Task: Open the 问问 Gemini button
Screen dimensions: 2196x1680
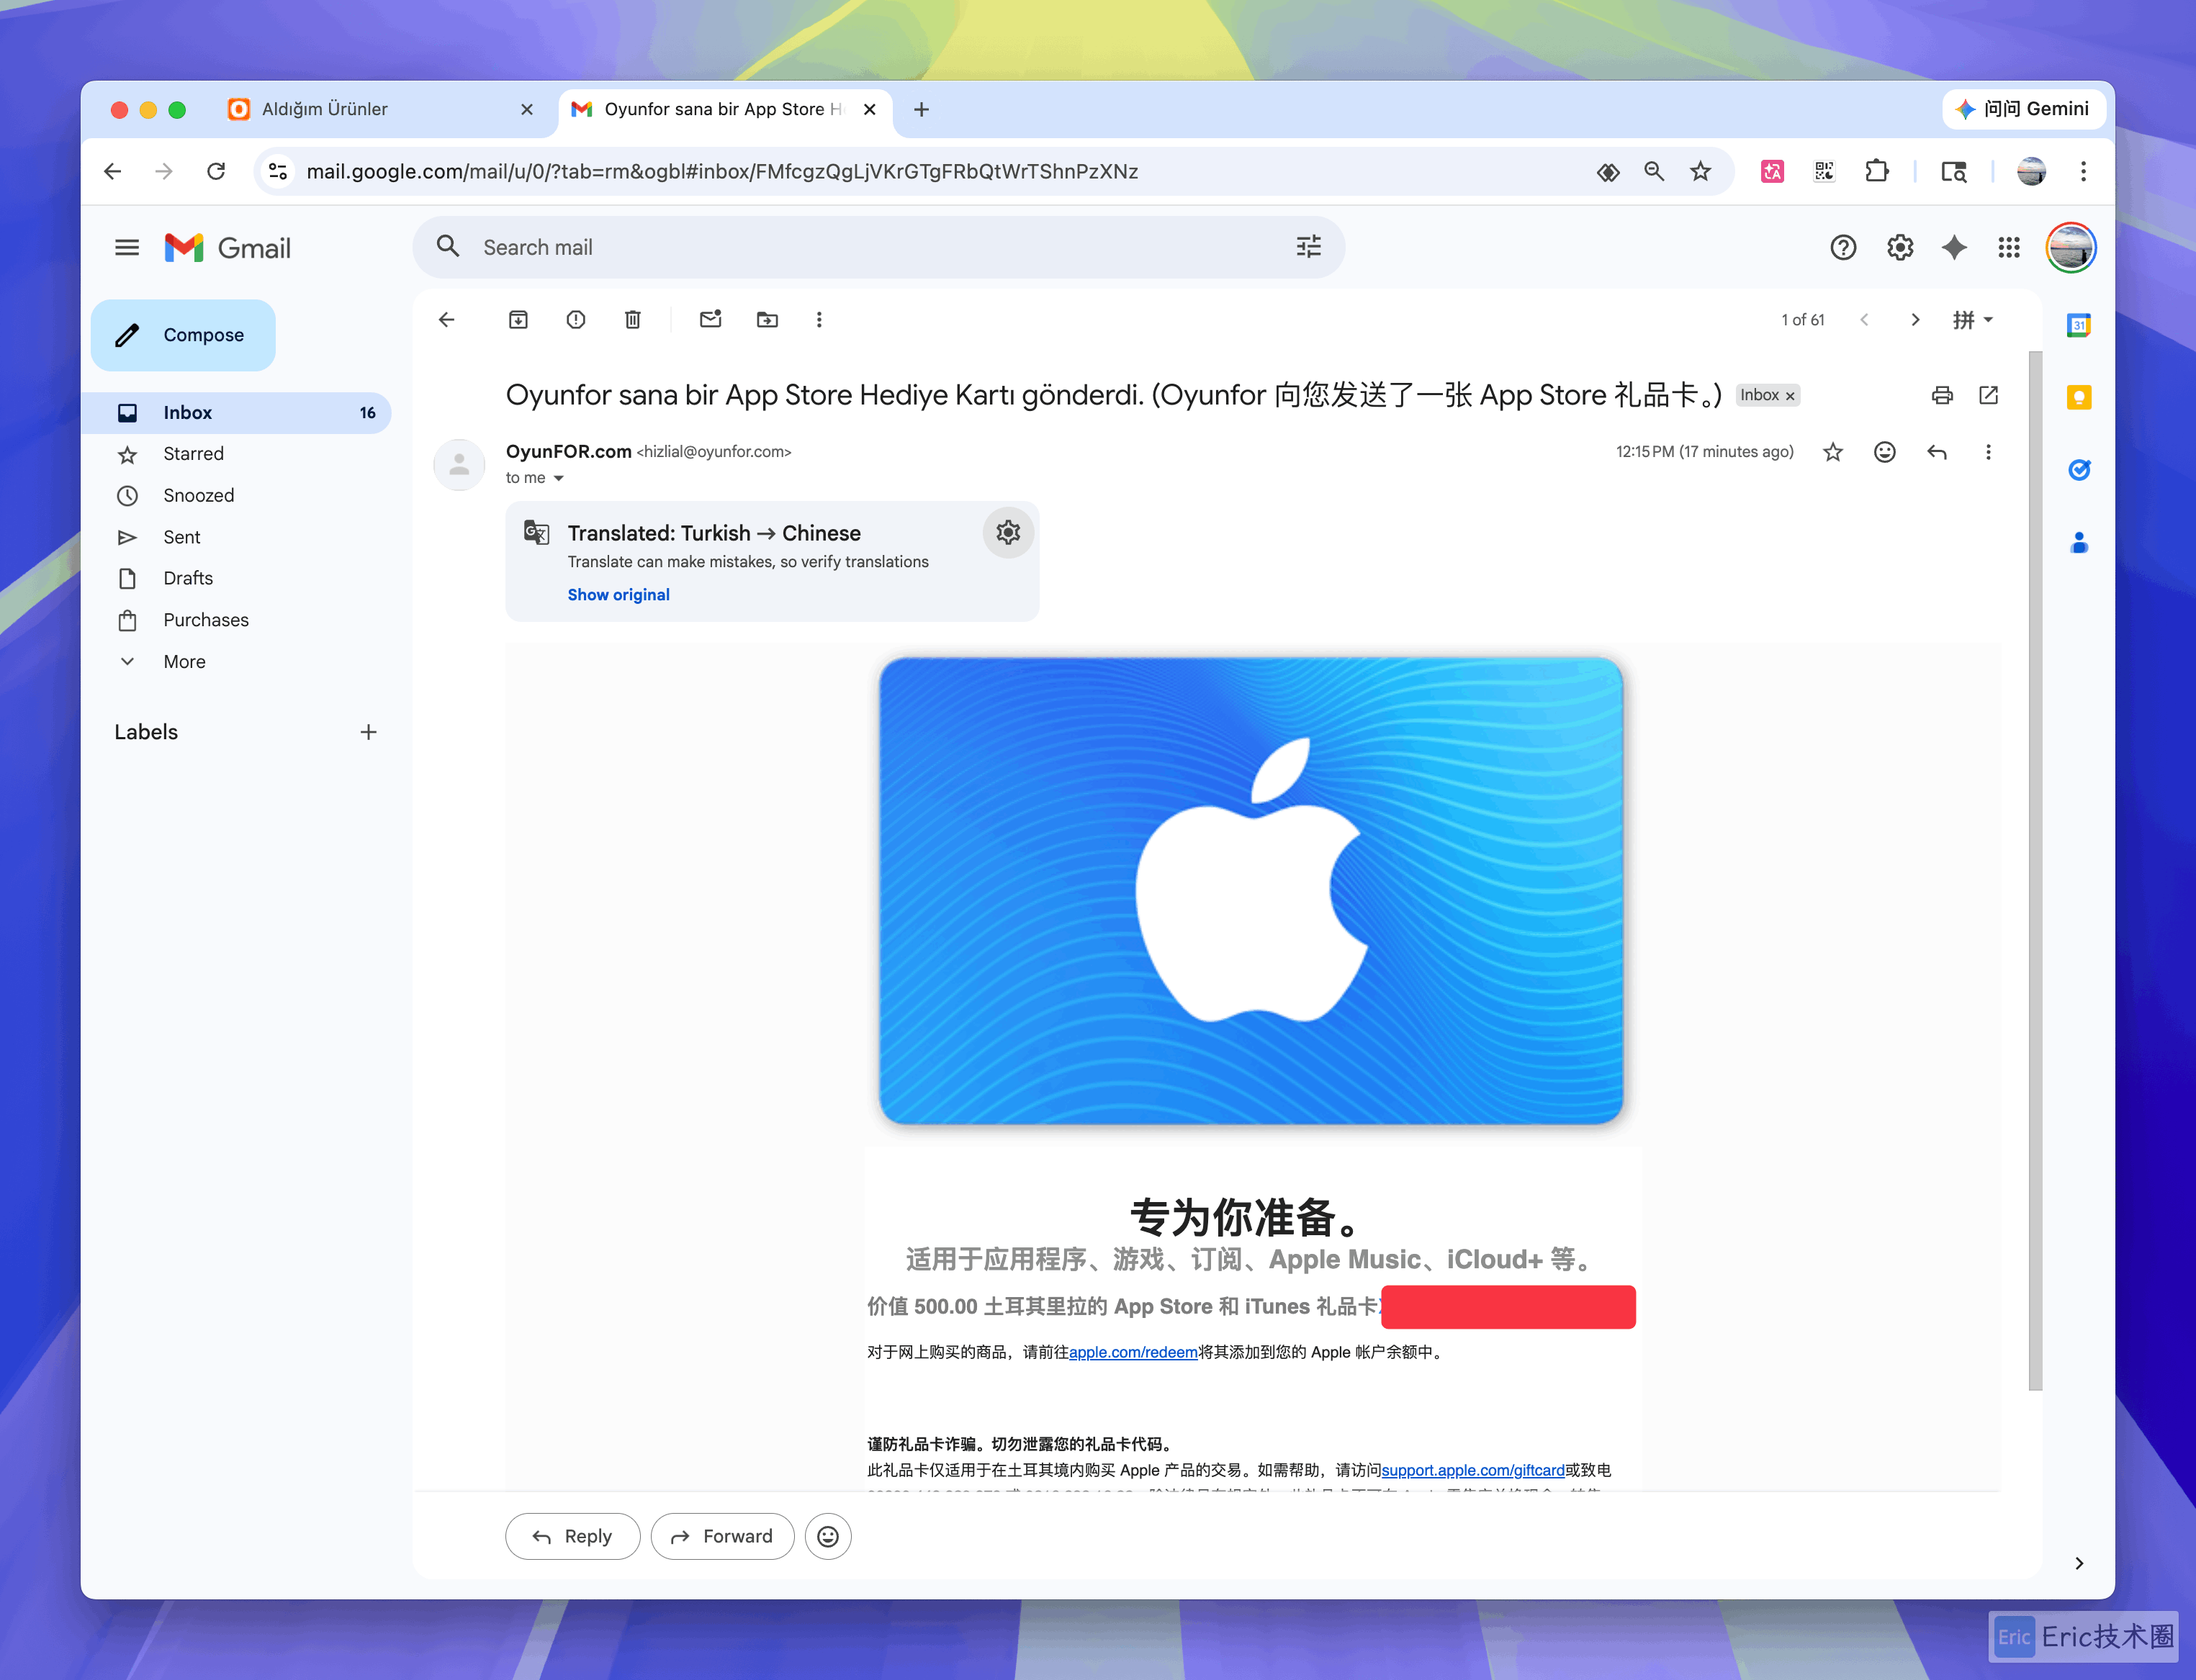Action: click(x=2024, y=109)
